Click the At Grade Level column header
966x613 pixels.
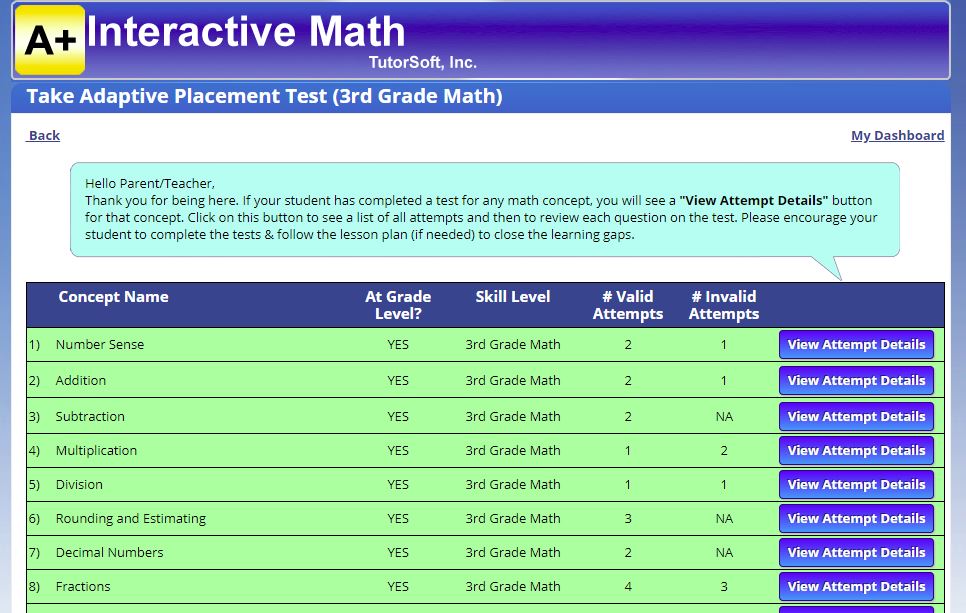pyautogui.click(x=397, y=305)
